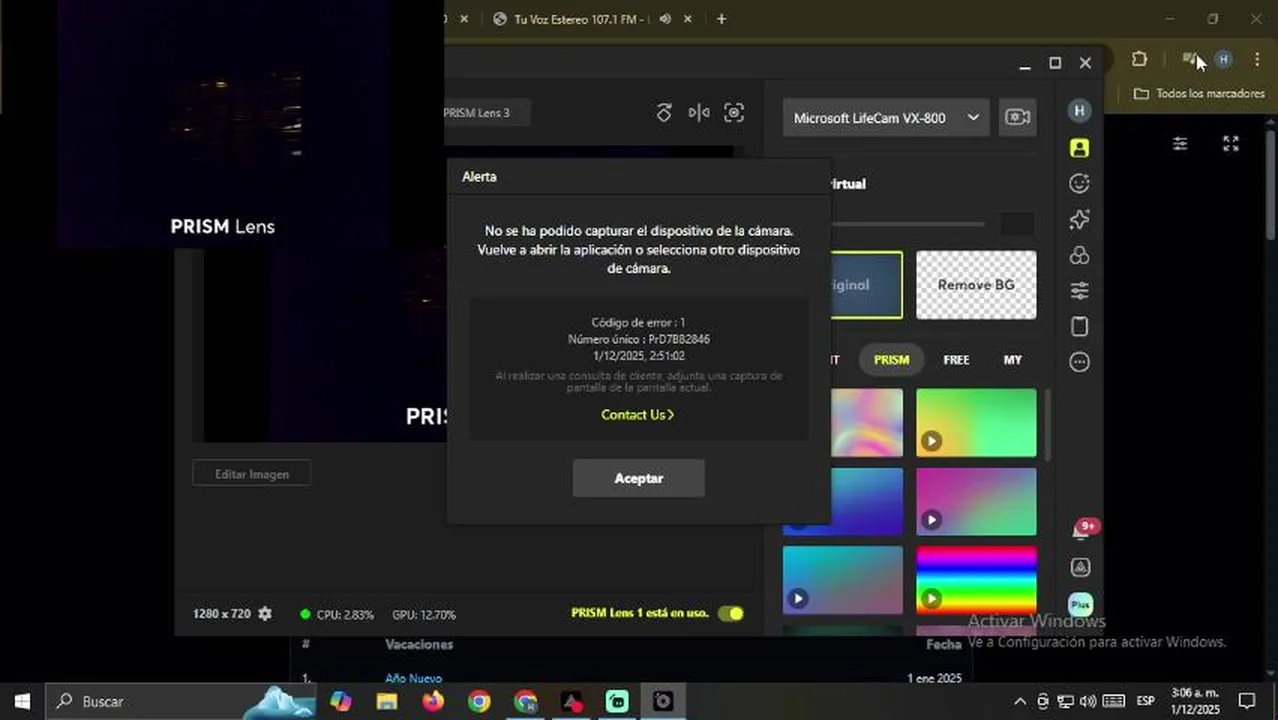Open File Explorer from the taskbar
The image size is (1278, 720).
point(387,701)
